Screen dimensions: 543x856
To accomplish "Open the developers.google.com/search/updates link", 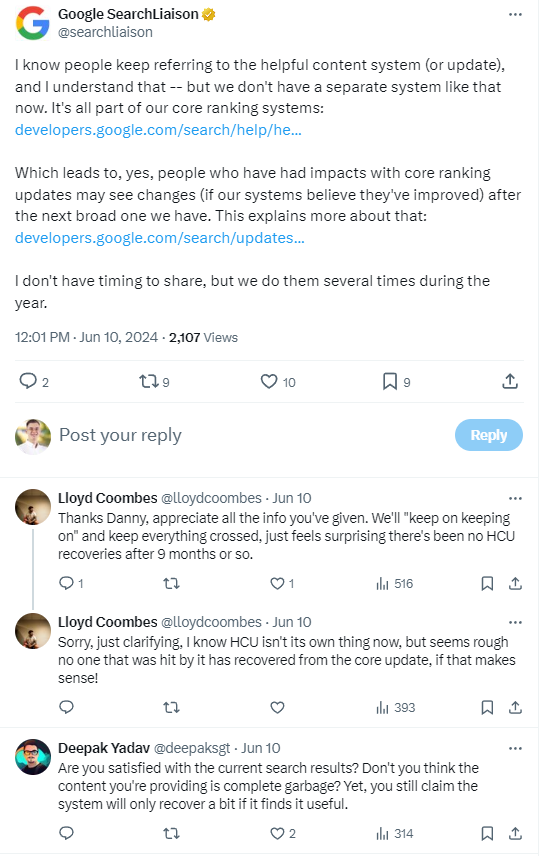I will 160,238.
